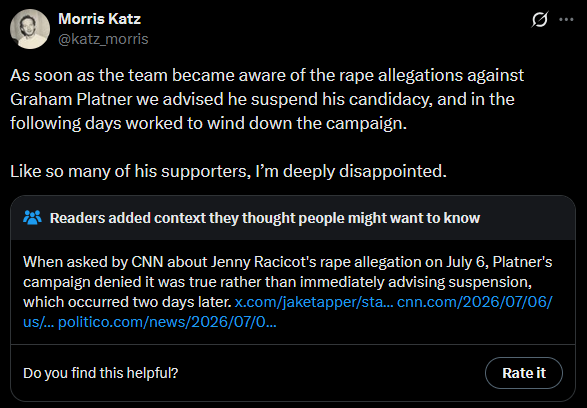The height and width of the screenshot is (408, 587).
Task: Open the cnn.com/2026/07/06 article link
Action: pyautogui.click(x=474, y=302)
